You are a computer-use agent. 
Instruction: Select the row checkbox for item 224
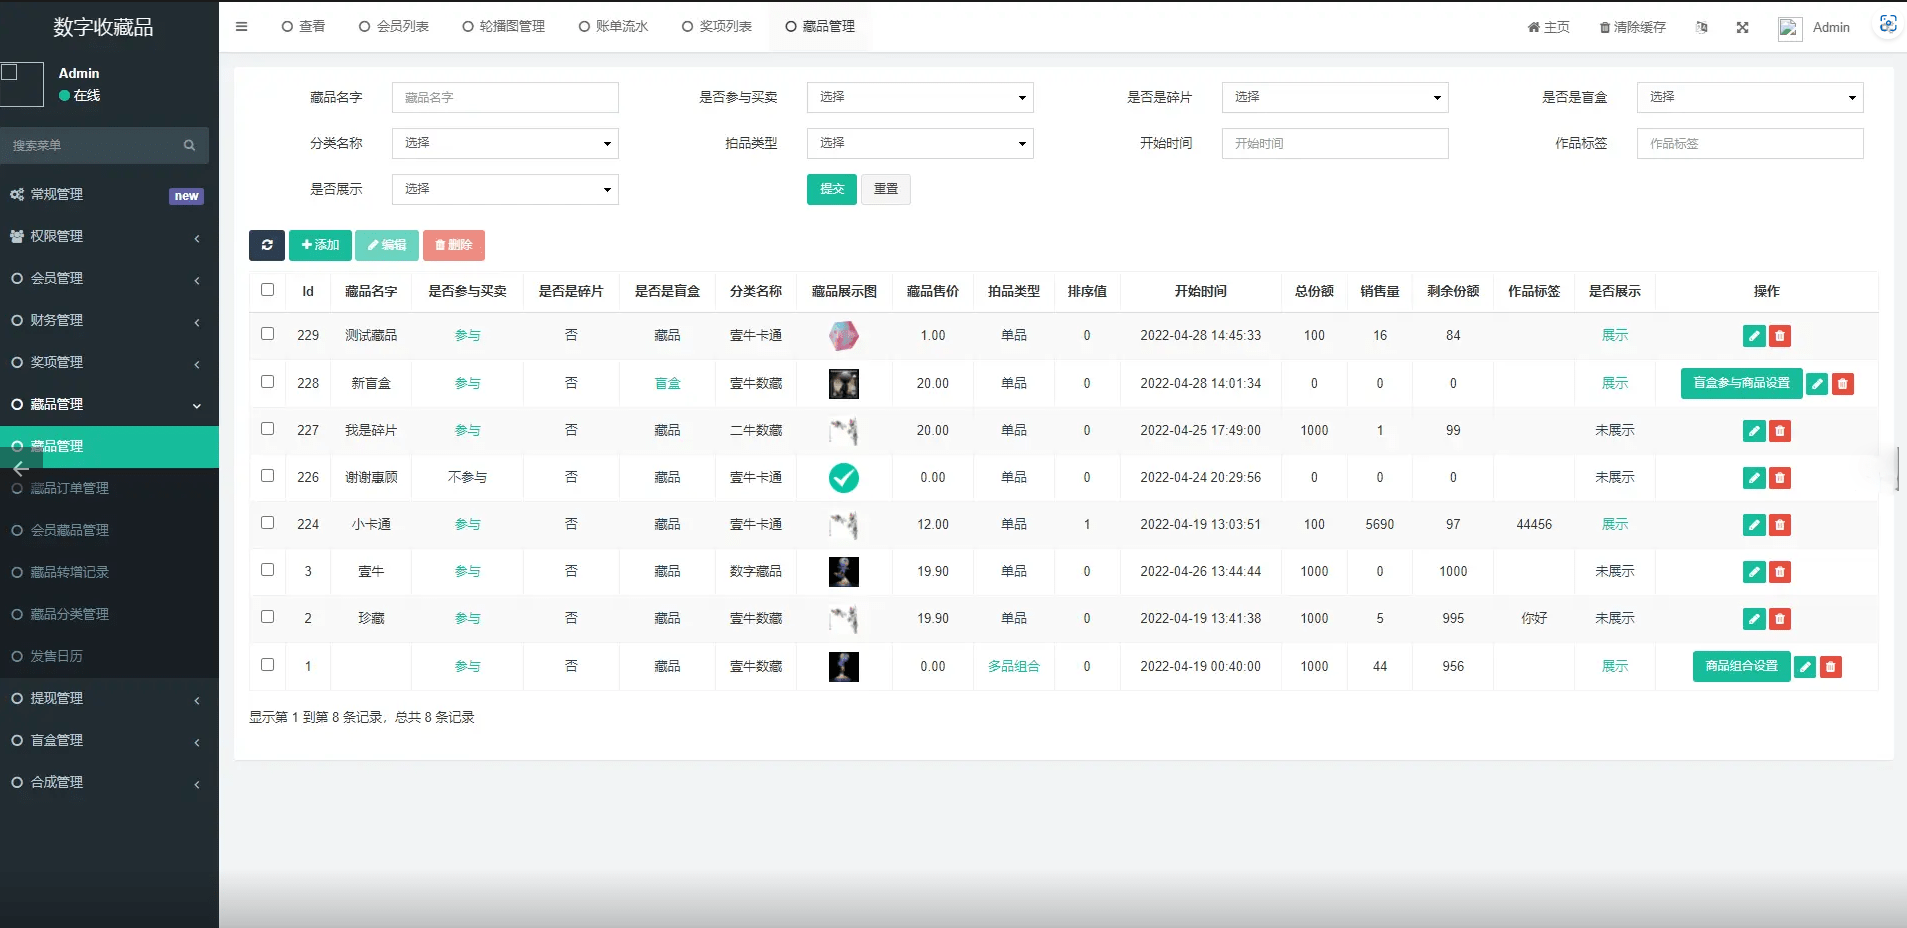[267, 523]
